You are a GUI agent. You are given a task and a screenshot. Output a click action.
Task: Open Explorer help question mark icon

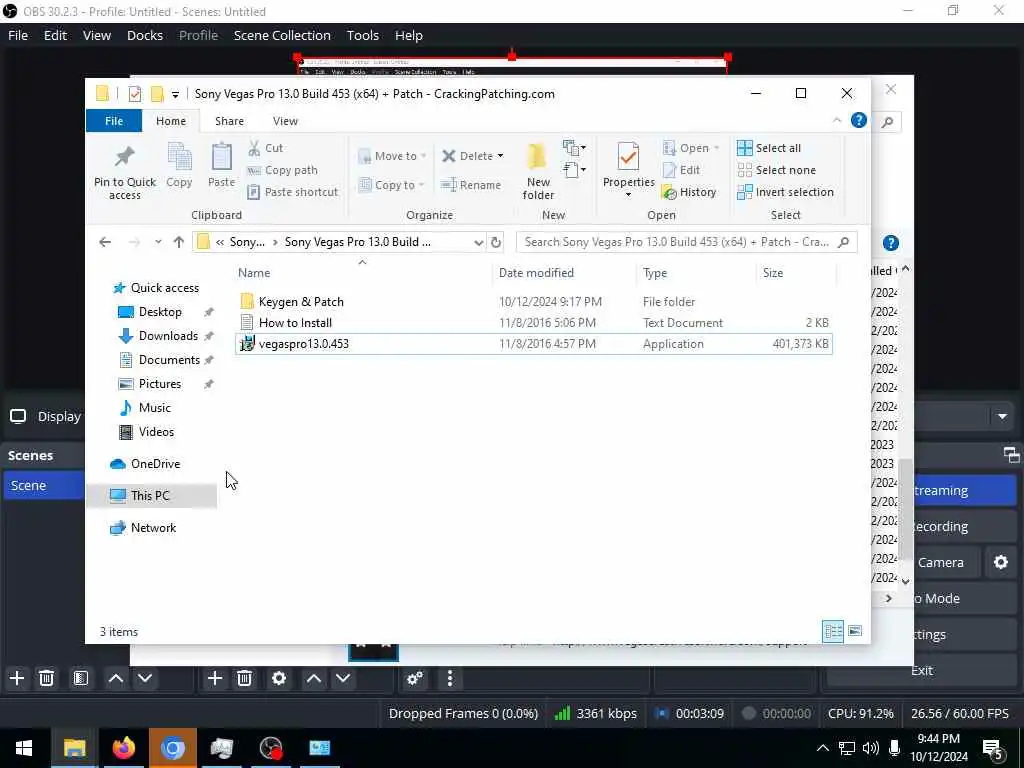tap(859, 120)
